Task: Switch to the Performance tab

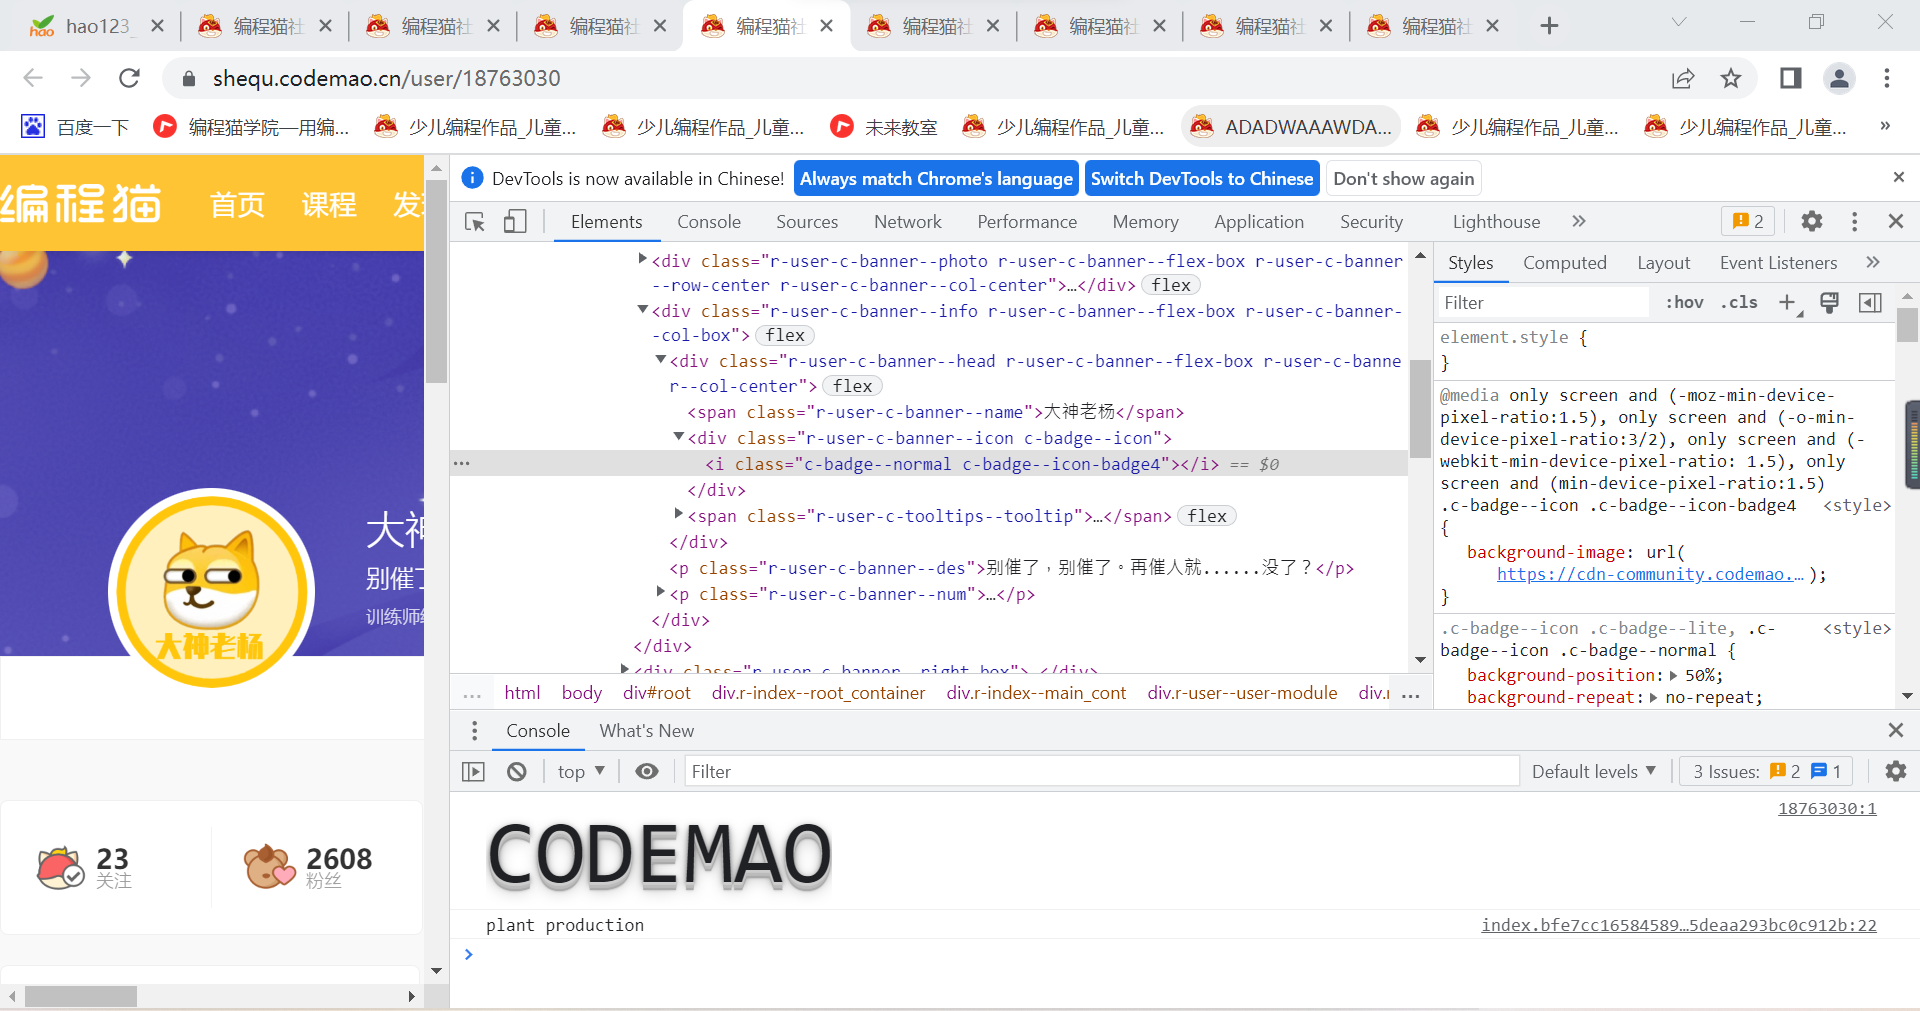Action: tap(1027, 222)
